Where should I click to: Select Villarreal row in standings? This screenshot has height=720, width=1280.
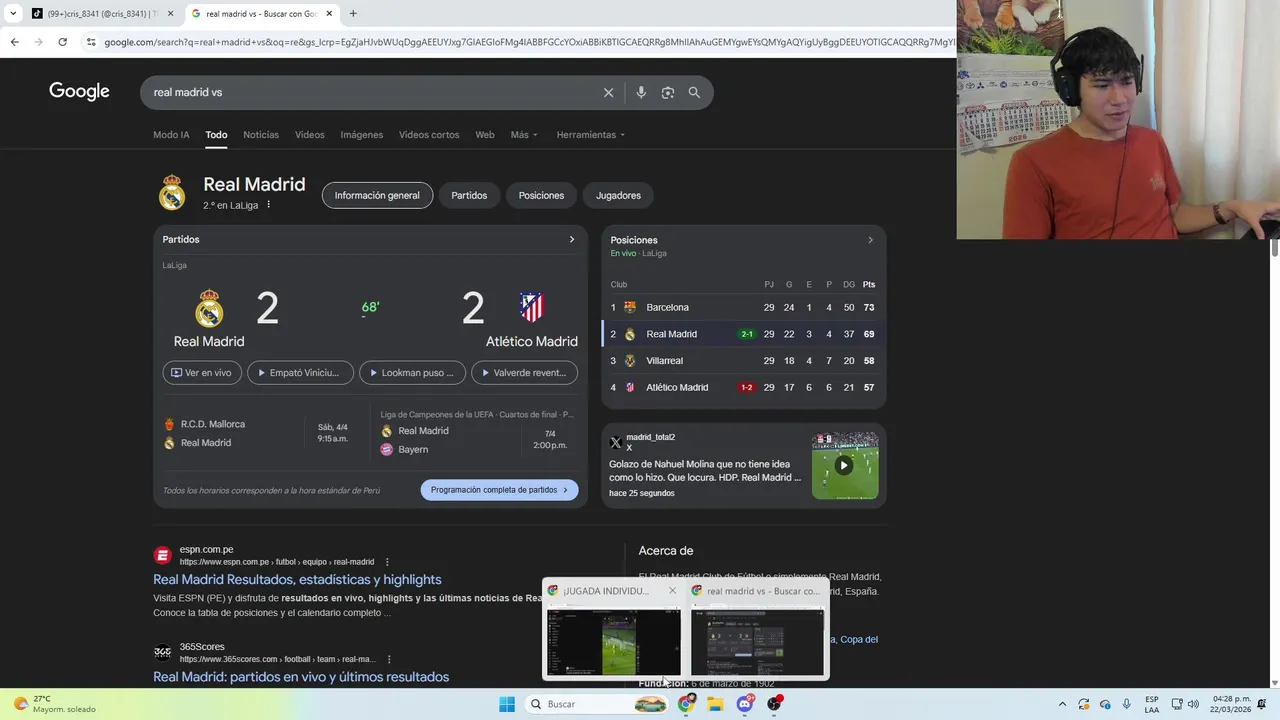pos(743,361)
